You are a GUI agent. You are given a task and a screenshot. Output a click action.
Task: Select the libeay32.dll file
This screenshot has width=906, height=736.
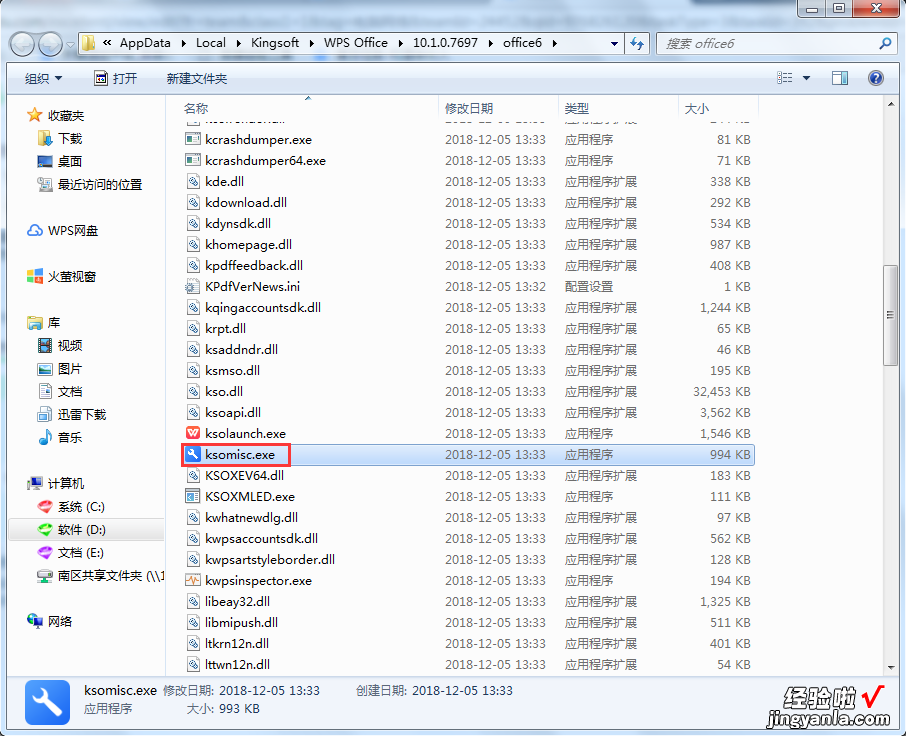pyautogui.click(x=237, y=601)
